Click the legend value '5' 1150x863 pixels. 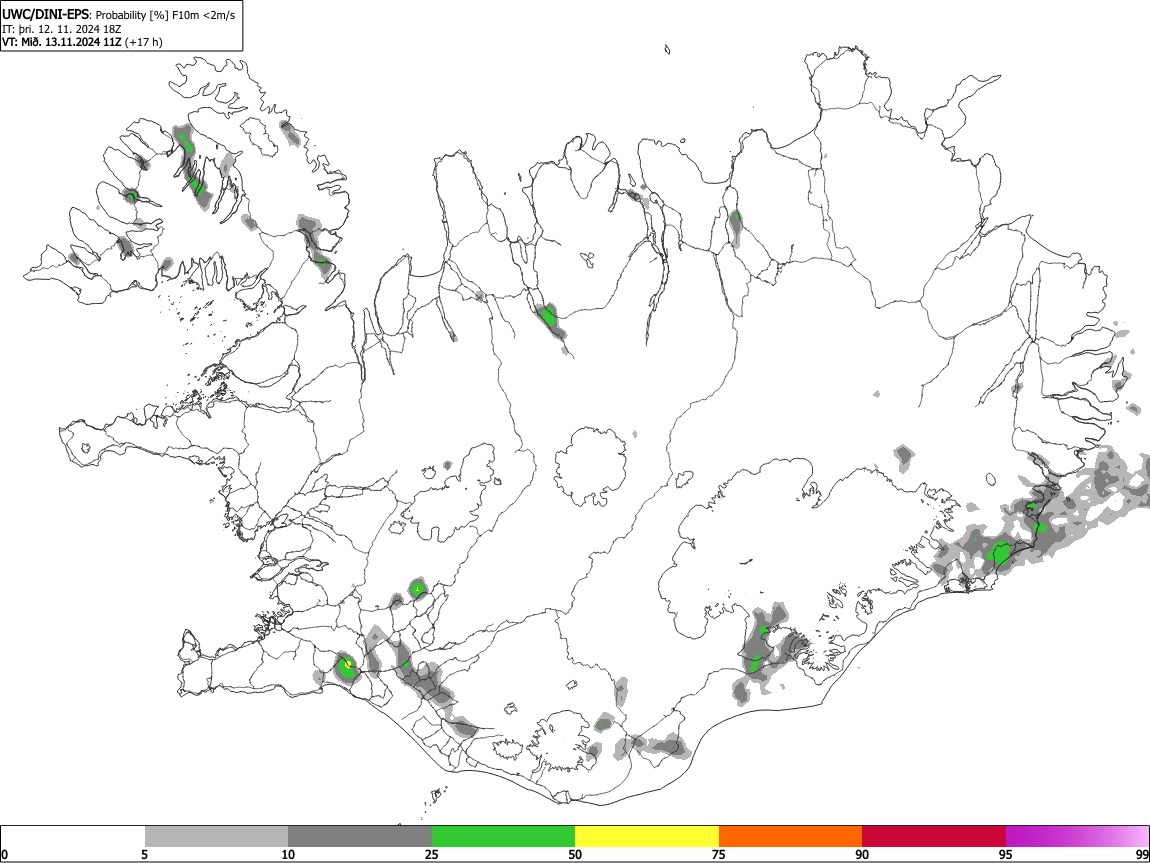(144, 854)
